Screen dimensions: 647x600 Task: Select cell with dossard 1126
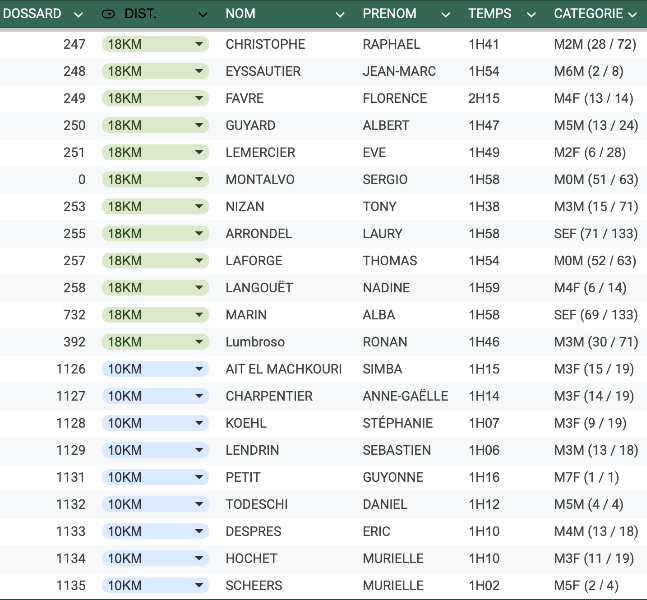[71, 369]
